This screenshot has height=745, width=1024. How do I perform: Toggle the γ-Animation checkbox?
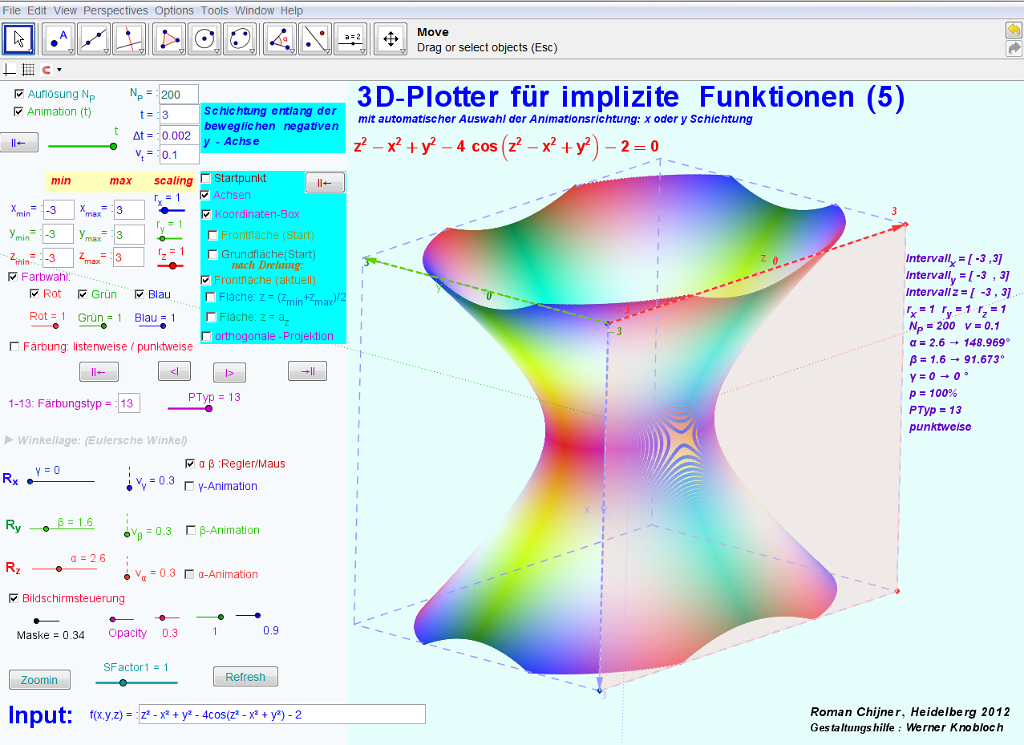pos(190,486)
